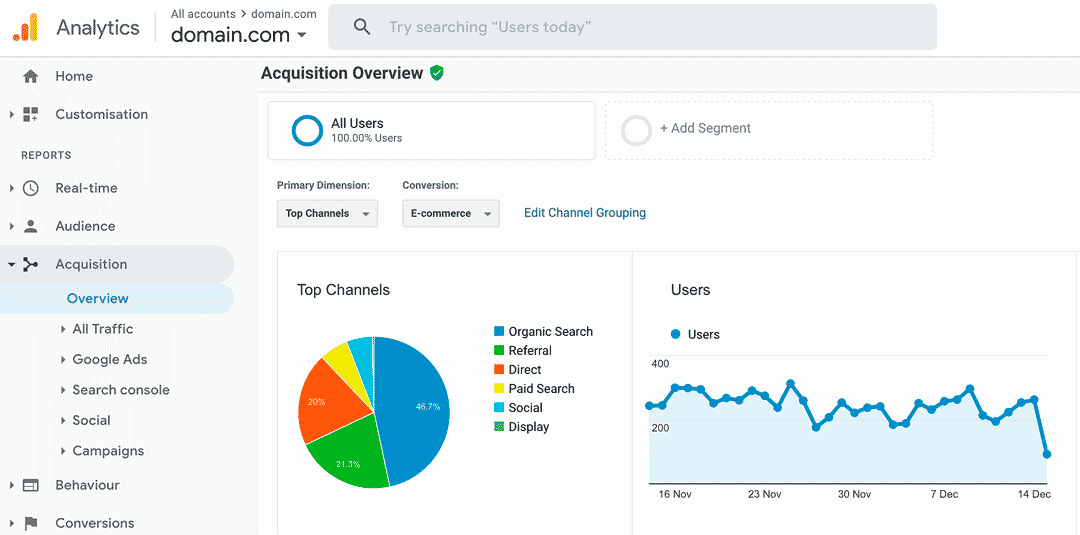The image size is (1080, 535).
Task: Click the Real-time clock icon
Action: (31, 188)
